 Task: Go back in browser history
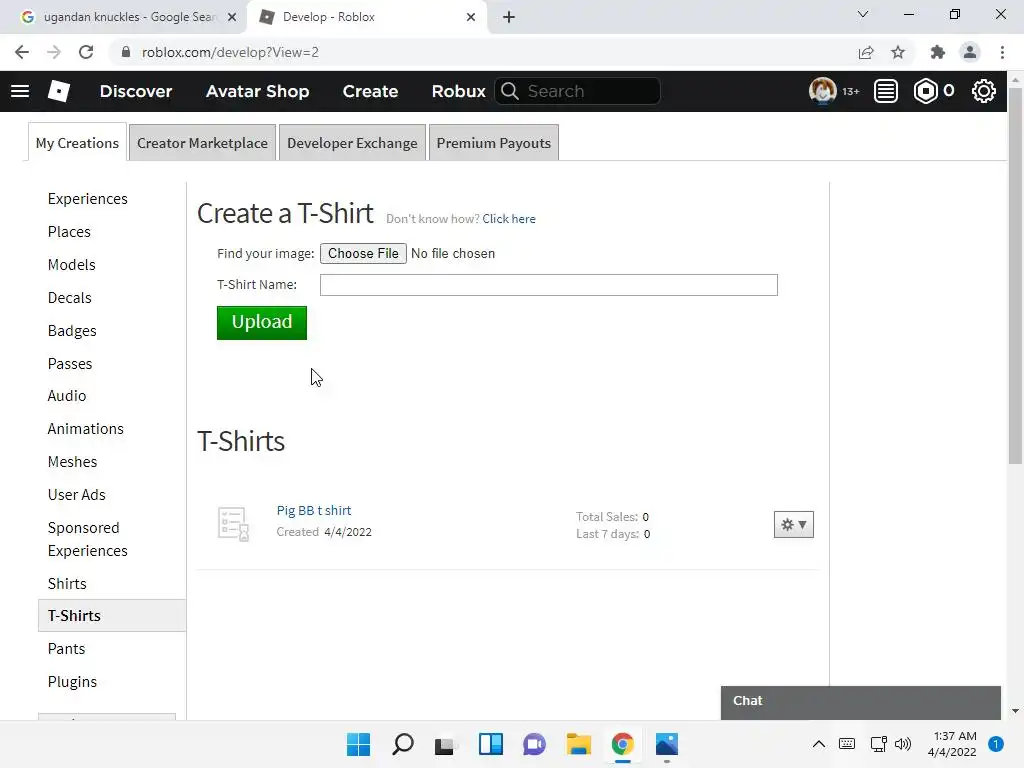[x=22, y=52]
